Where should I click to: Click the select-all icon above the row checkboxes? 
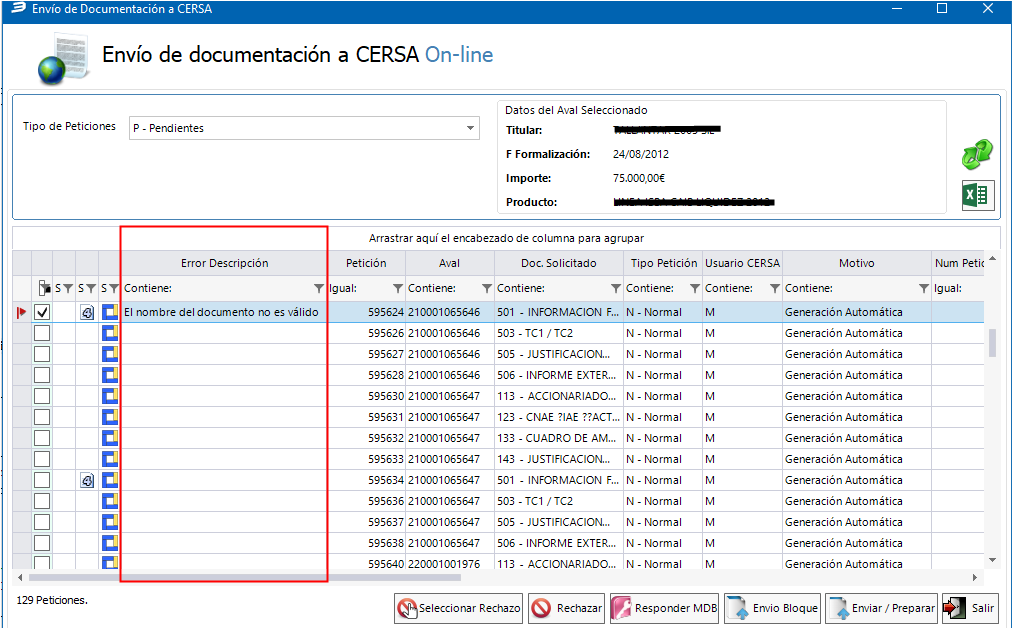point(44,288)
